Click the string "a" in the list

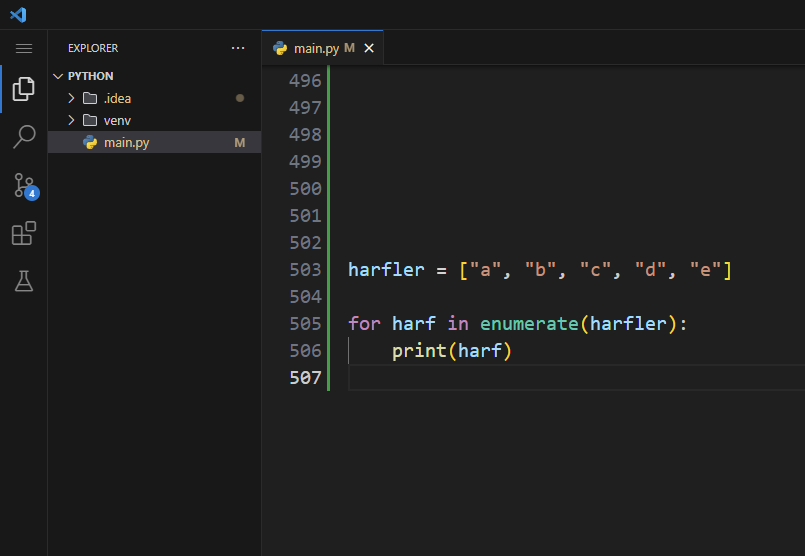tap(485, 270)
